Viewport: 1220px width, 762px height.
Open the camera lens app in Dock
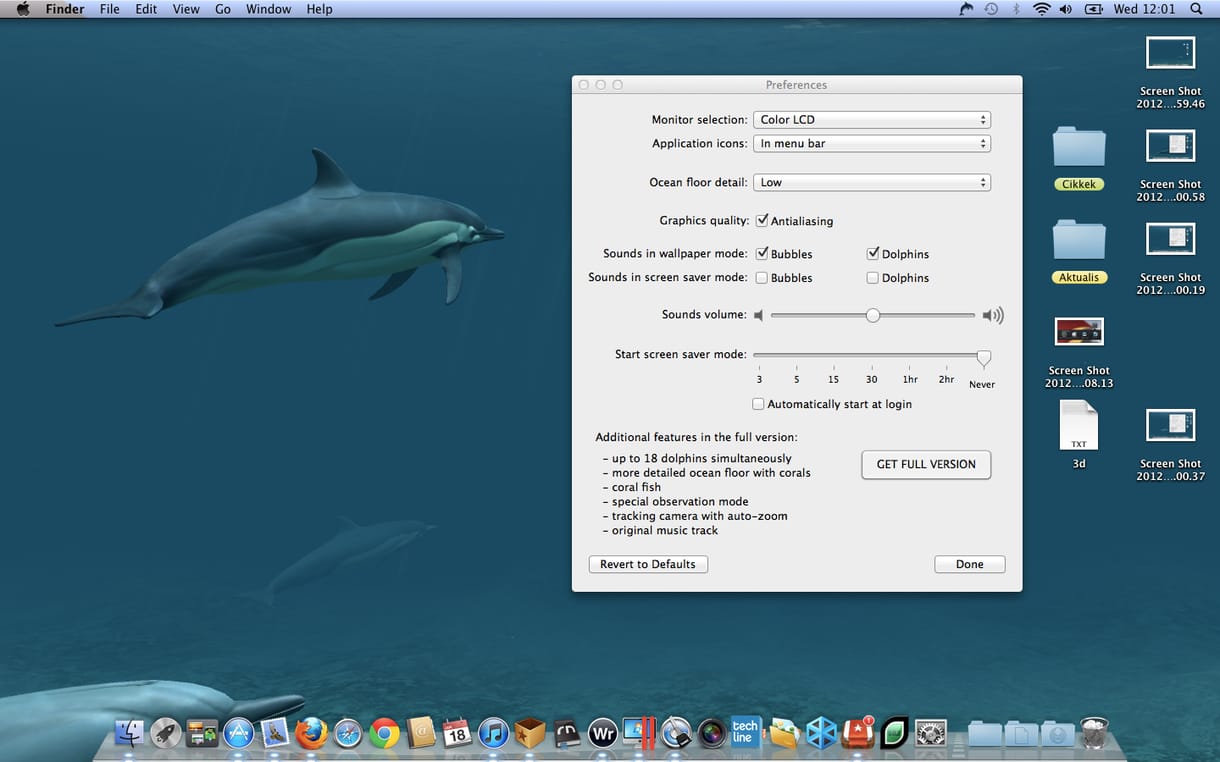(712, 734)
